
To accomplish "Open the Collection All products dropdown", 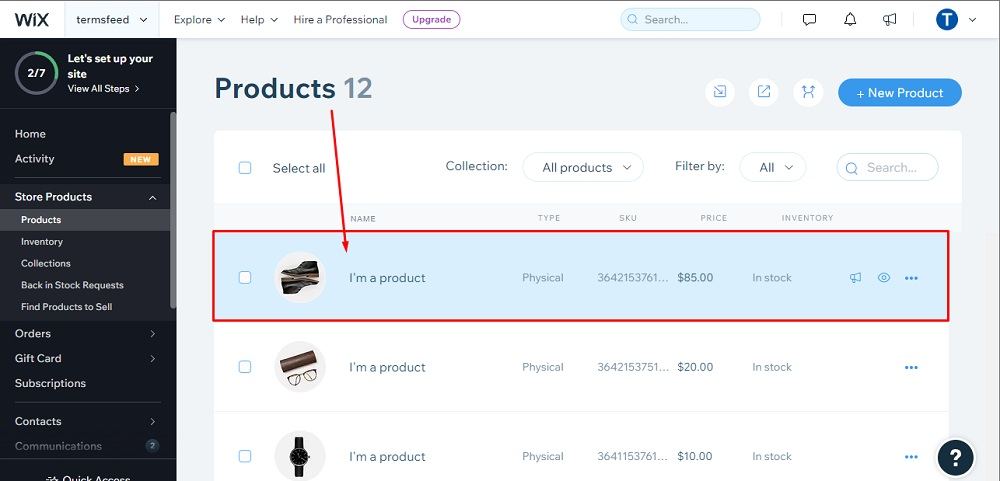I will tap(583, 167).
